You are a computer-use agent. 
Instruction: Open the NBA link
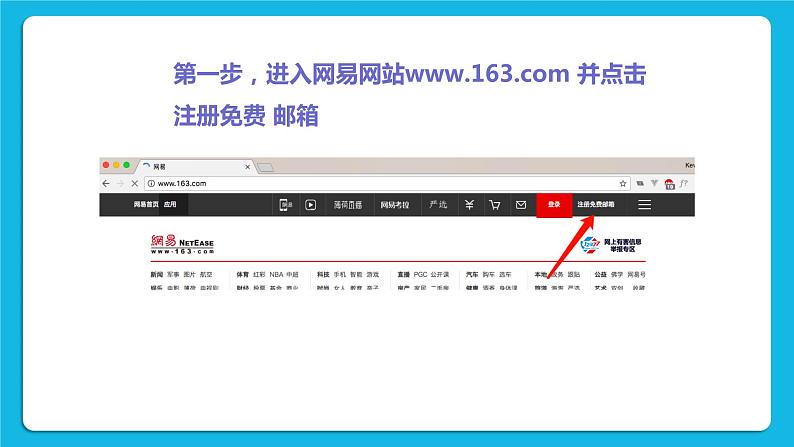[x=276, y=274]
